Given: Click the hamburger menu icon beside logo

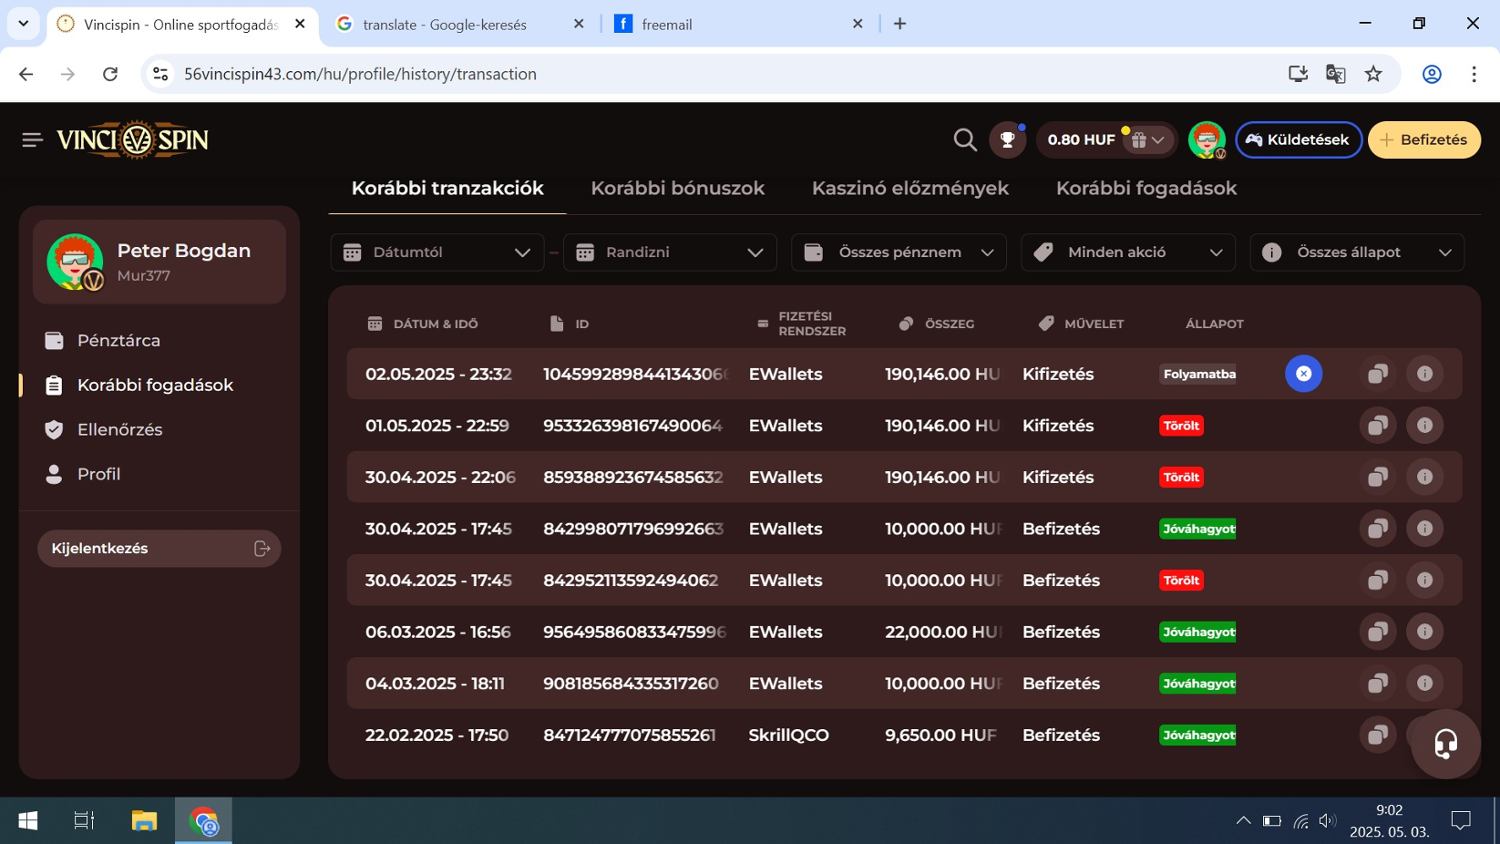Looking at the screenshot, I should point(32,140).
